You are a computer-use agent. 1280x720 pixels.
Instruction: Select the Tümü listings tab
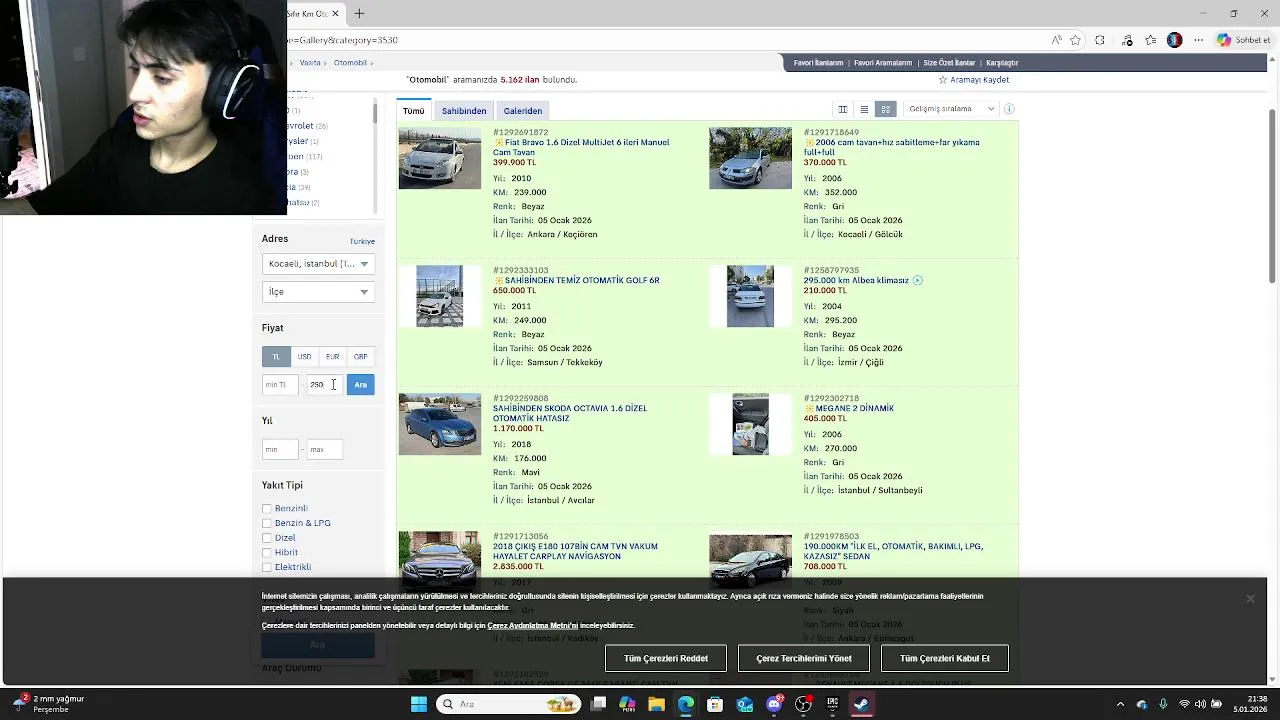pos(414,111)
